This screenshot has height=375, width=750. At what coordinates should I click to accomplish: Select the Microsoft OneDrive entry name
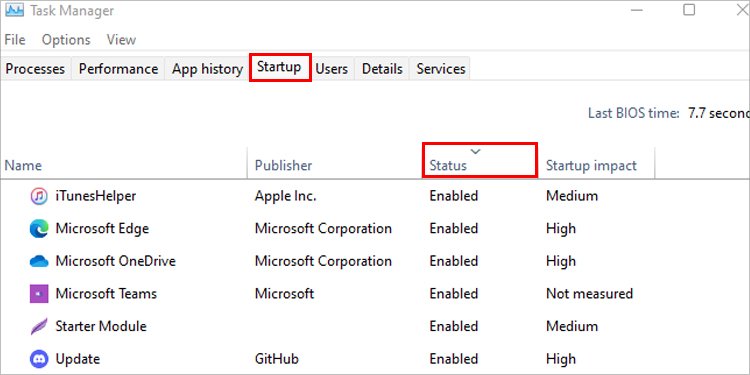[115, 261]
